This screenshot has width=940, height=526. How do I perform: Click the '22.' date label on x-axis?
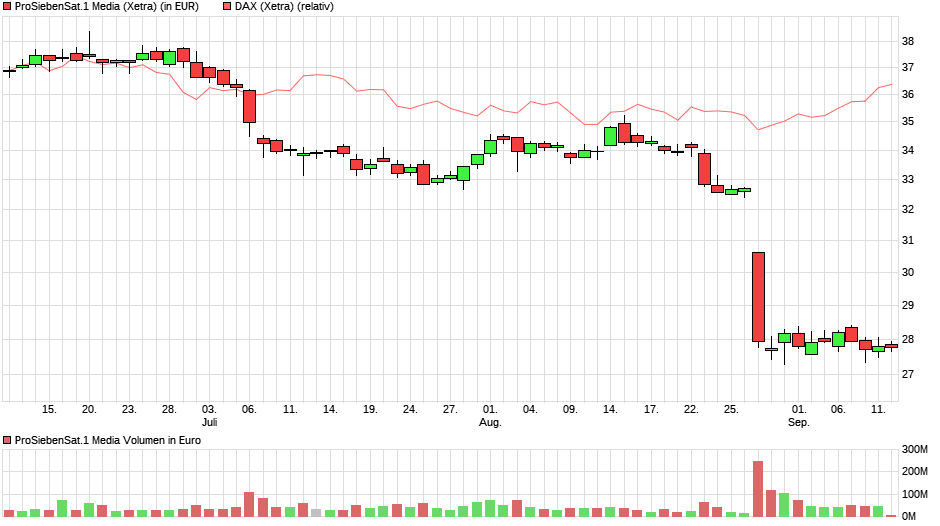(691, 409)
